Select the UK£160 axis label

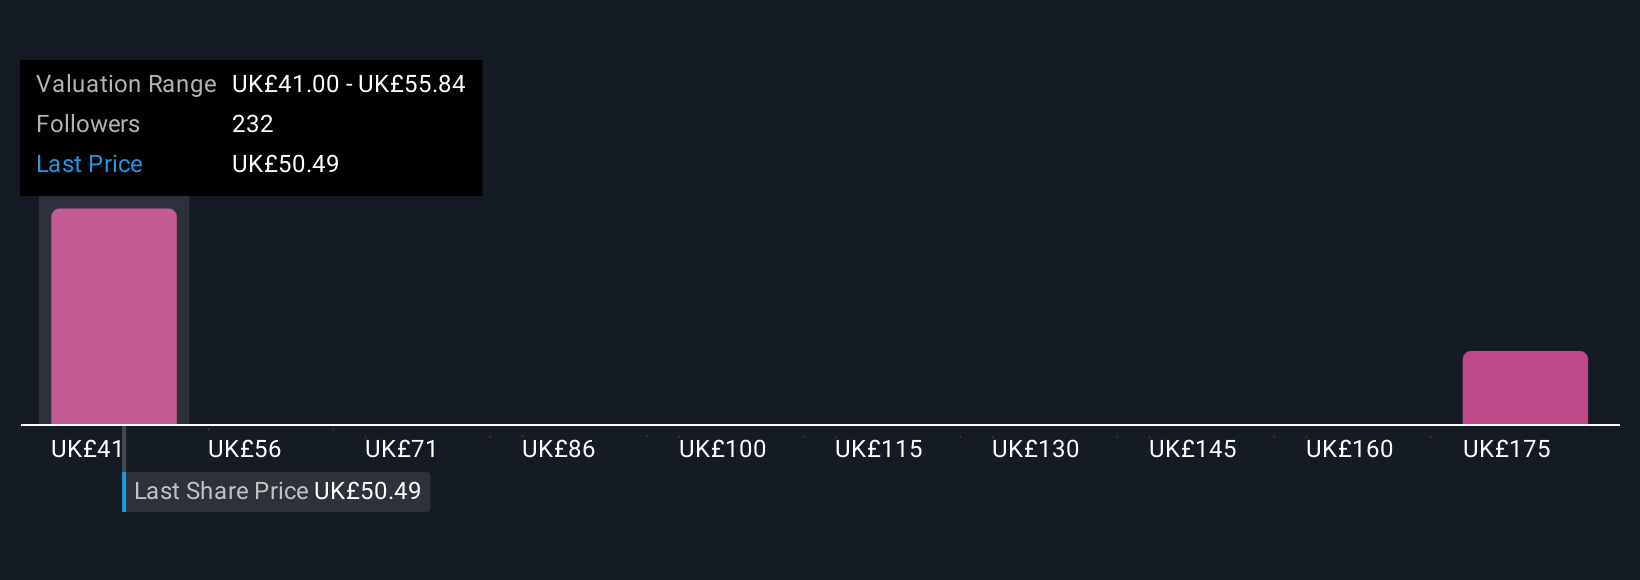1349,449
